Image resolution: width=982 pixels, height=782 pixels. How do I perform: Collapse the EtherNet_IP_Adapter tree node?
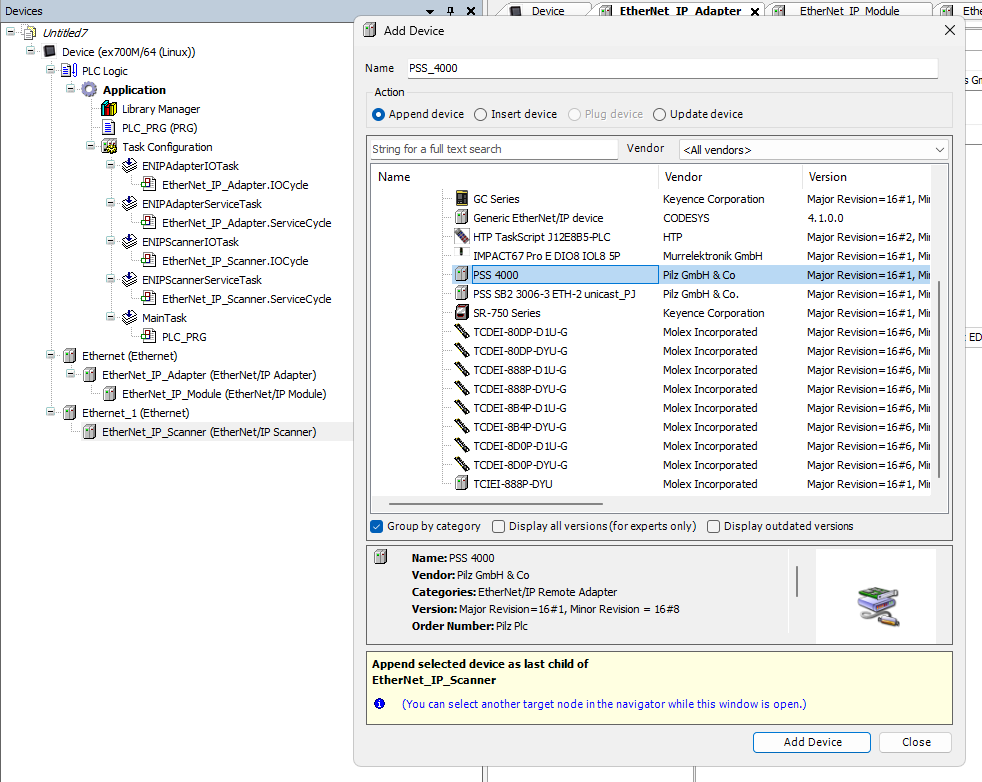pos(70,373)
